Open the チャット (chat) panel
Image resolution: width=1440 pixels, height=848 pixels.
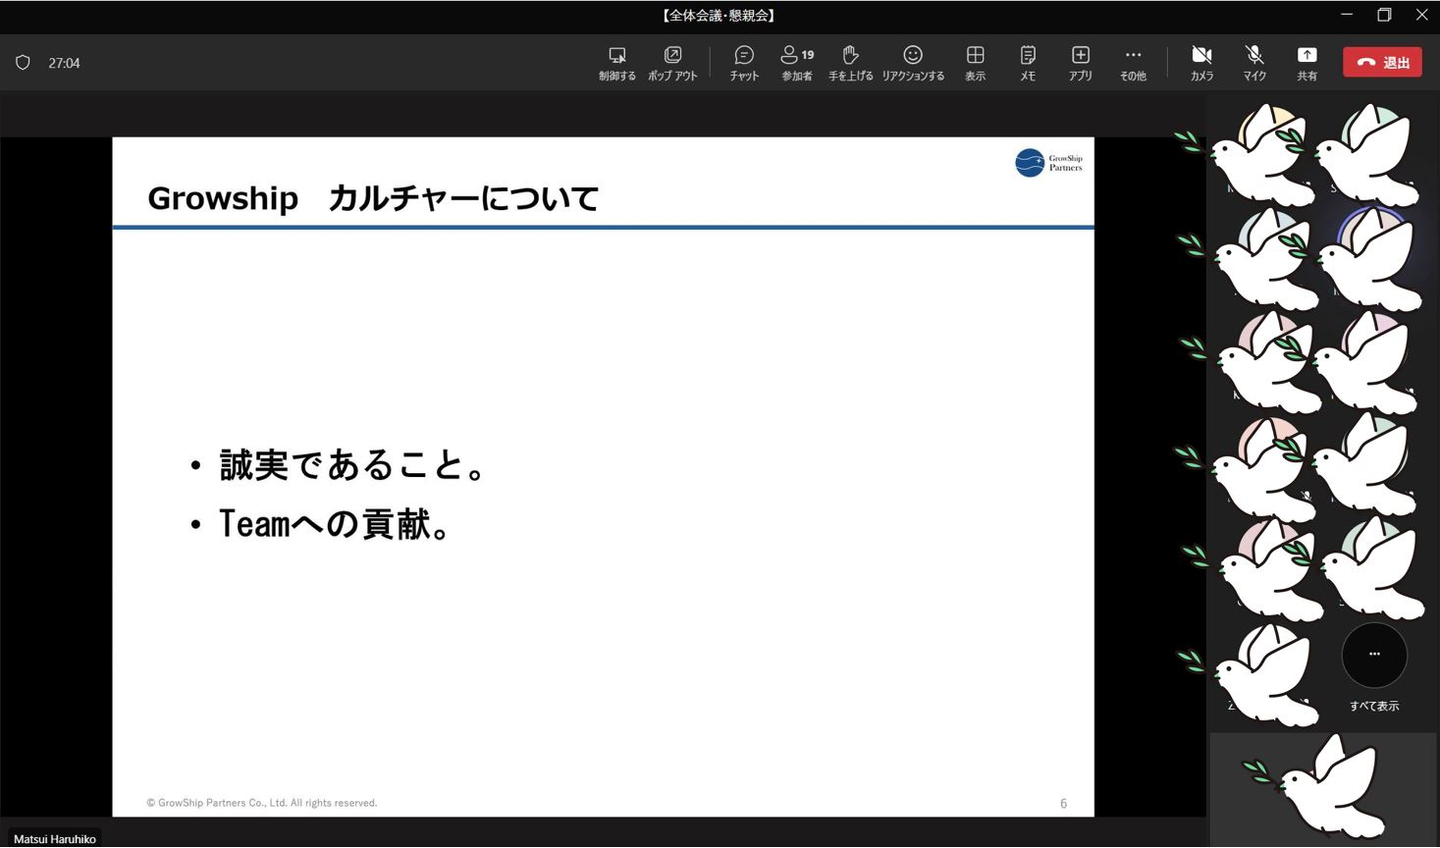point(743,62)
